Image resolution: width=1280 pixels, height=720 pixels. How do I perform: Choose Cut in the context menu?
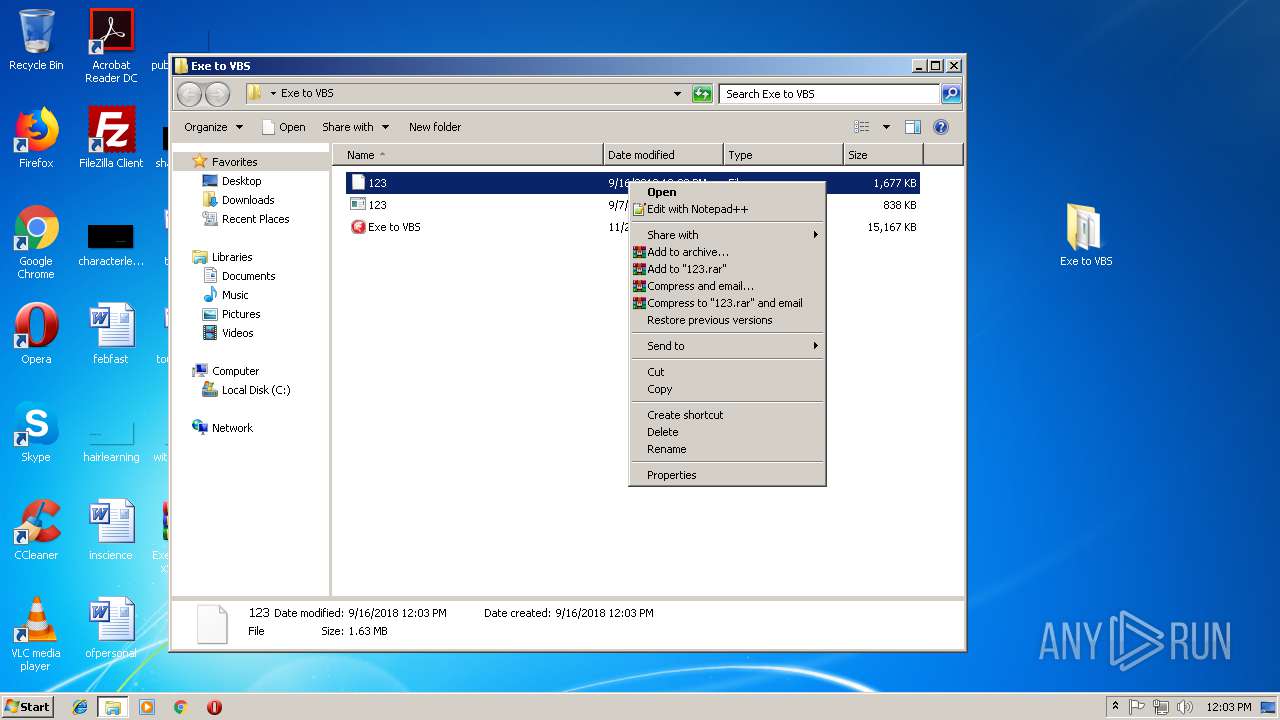tap(727, 372)
